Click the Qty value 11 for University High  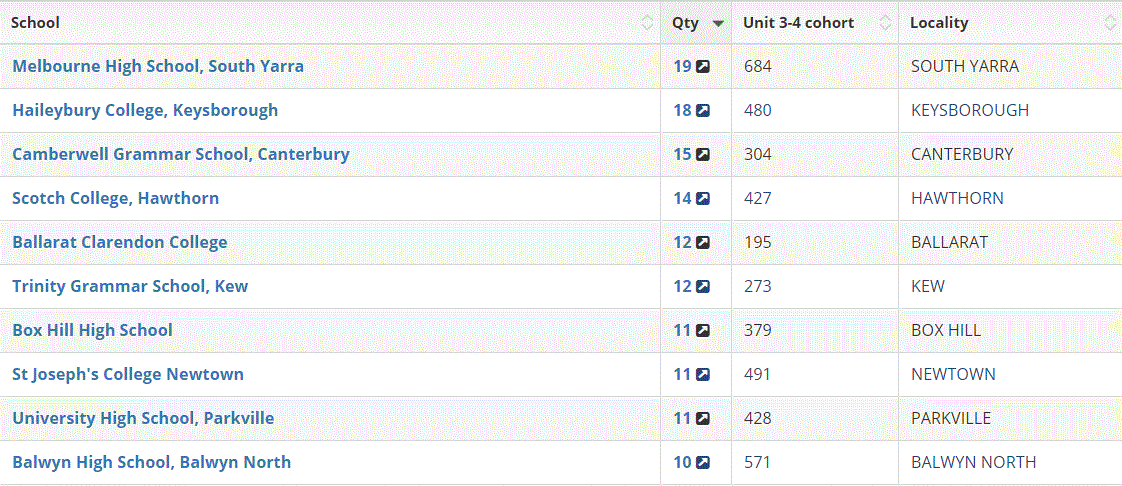[682, 418]
